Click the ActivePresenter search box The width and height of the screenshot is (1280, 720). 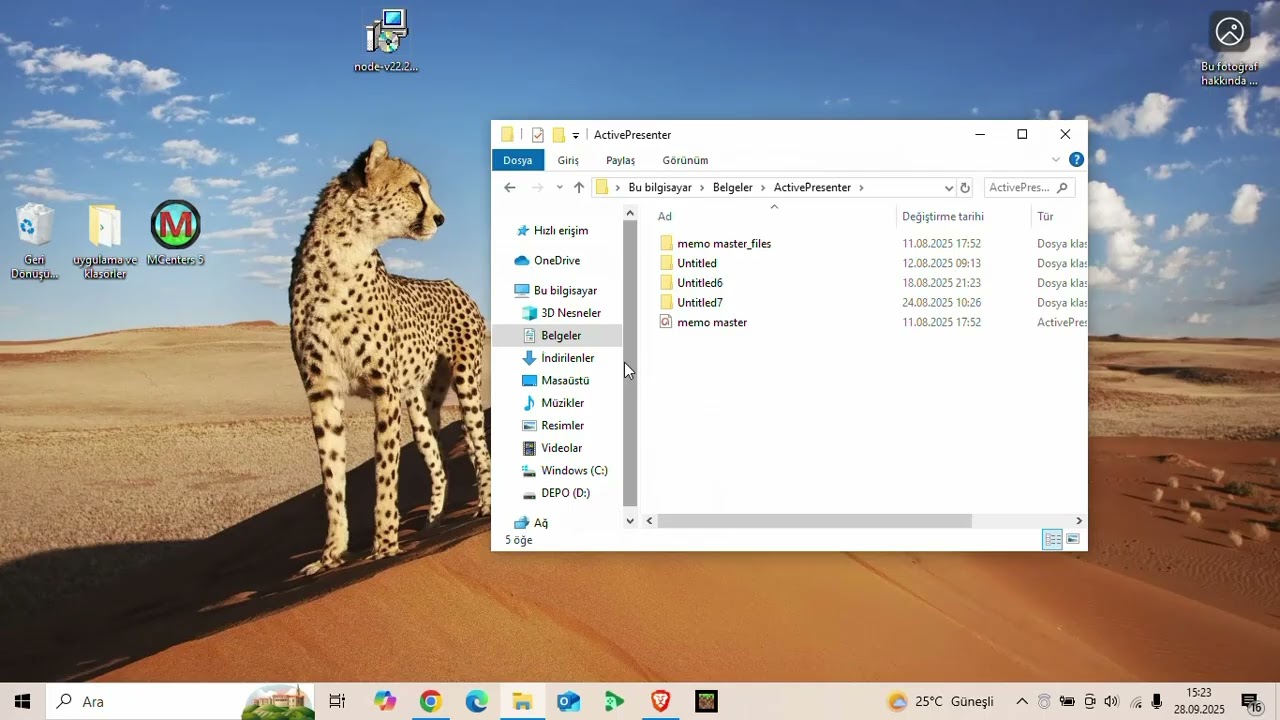[x=1028, y=188]
